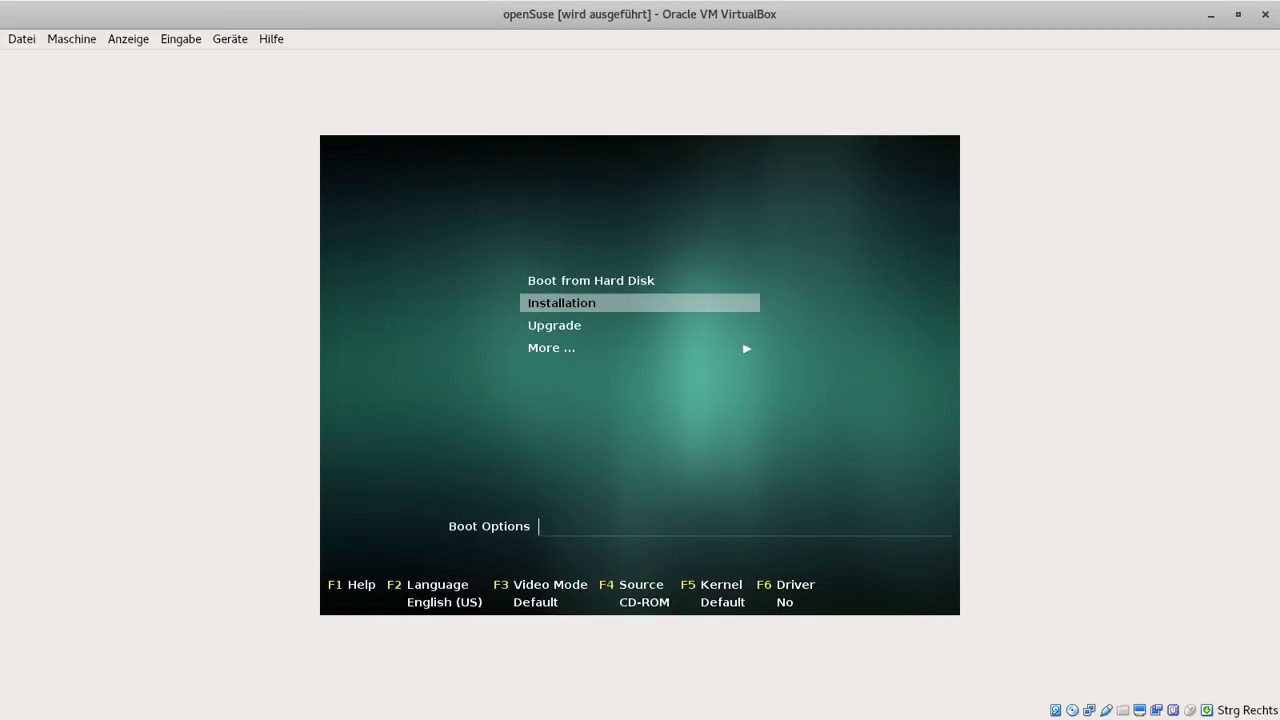
Task: Open the Eingabe menu
Action: [181, 39]
